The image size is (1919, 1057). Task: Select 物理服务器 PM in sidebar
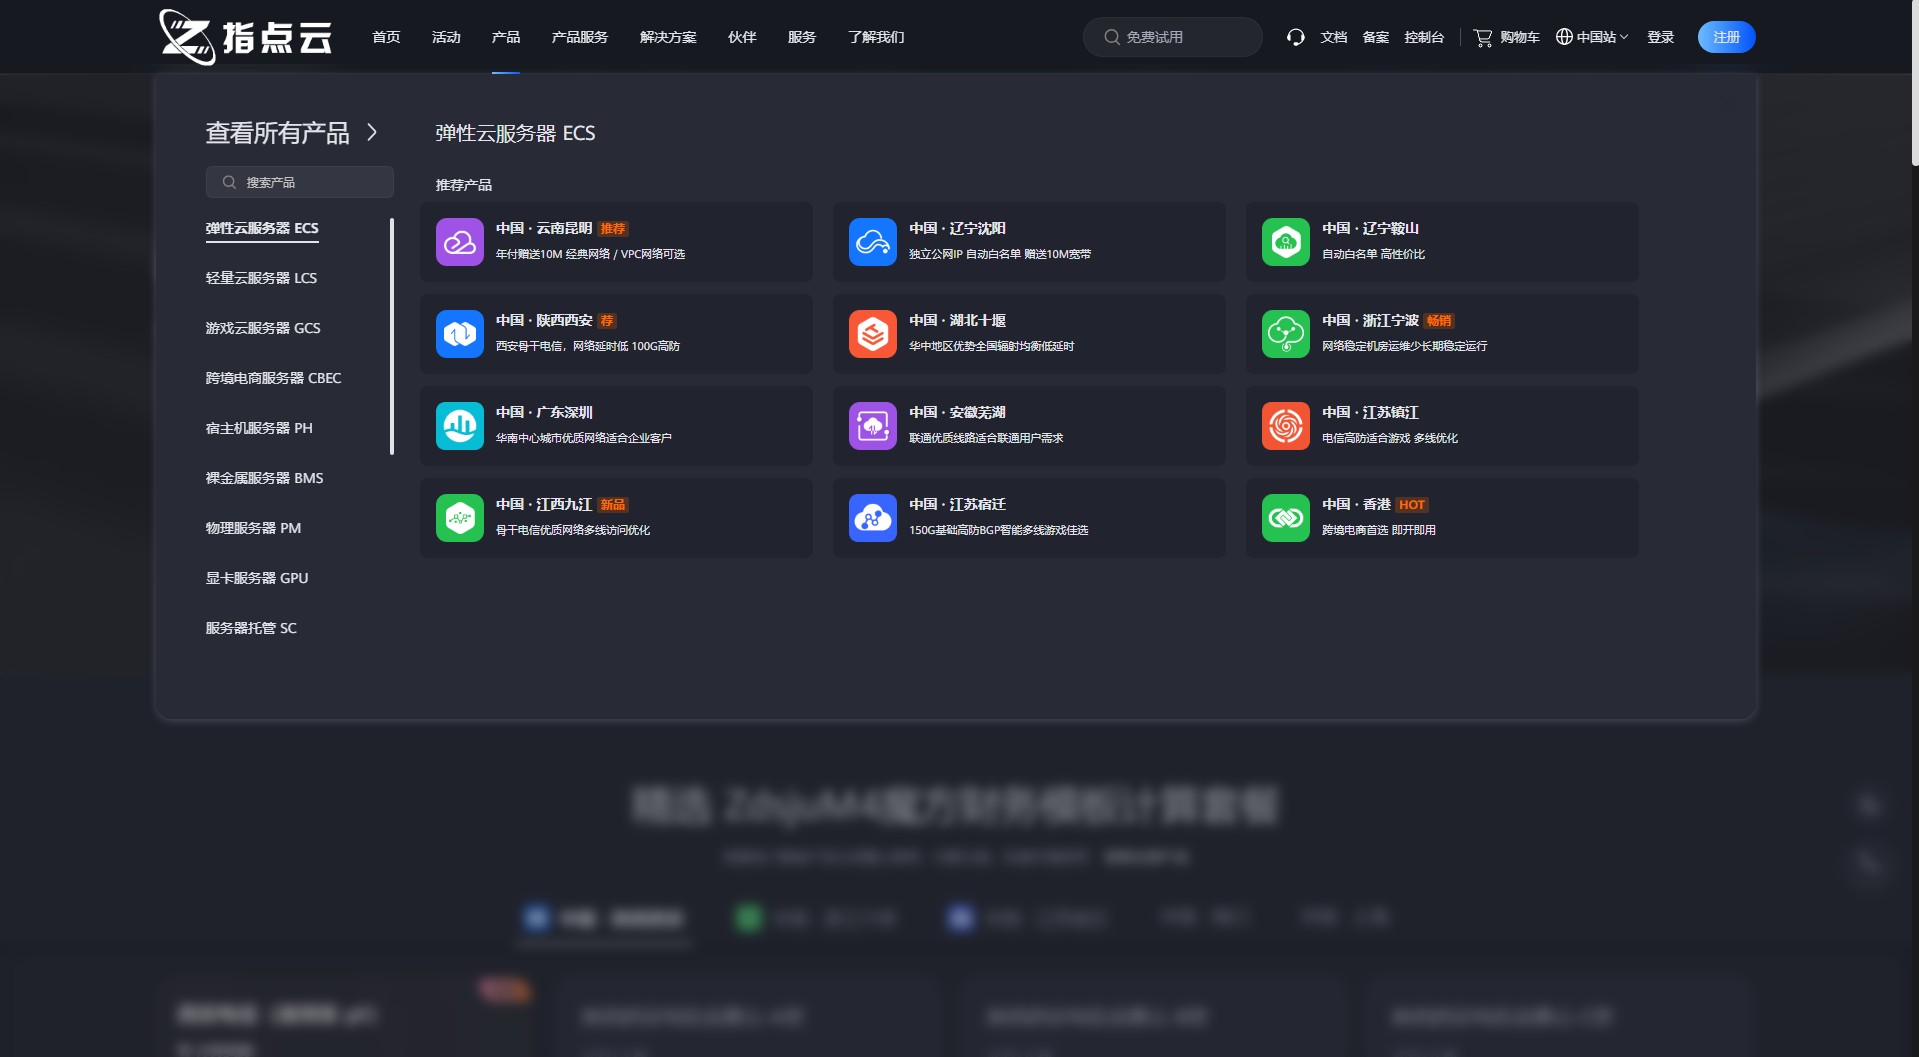tap(253, 528)
